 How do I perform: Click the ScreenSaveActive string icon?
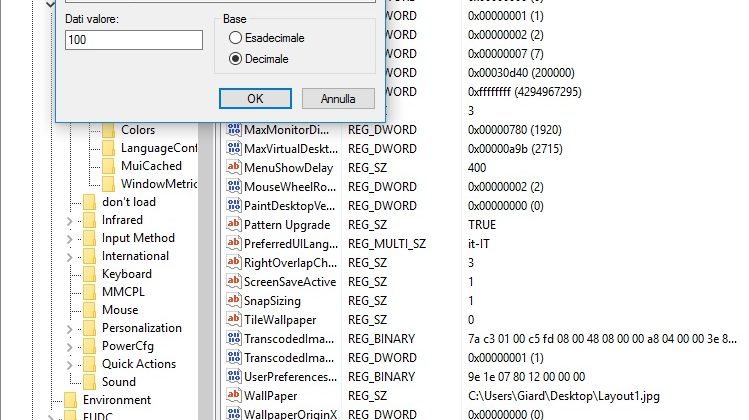point(234,281)
